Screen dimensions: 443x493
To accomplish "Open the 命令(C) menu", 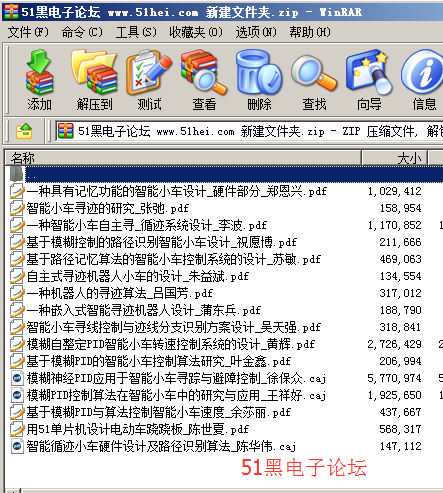I will (x=82, y=32).
